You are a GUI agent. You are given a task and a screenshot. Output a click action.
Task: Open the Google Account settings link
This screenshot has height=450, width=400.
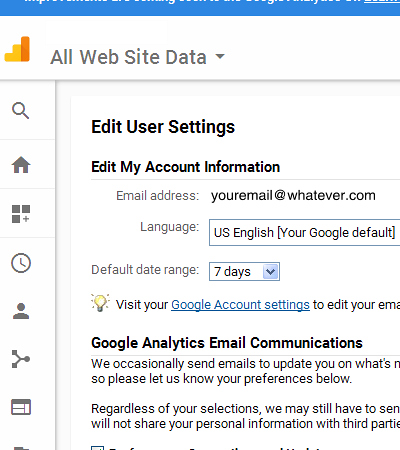(240, 305)
